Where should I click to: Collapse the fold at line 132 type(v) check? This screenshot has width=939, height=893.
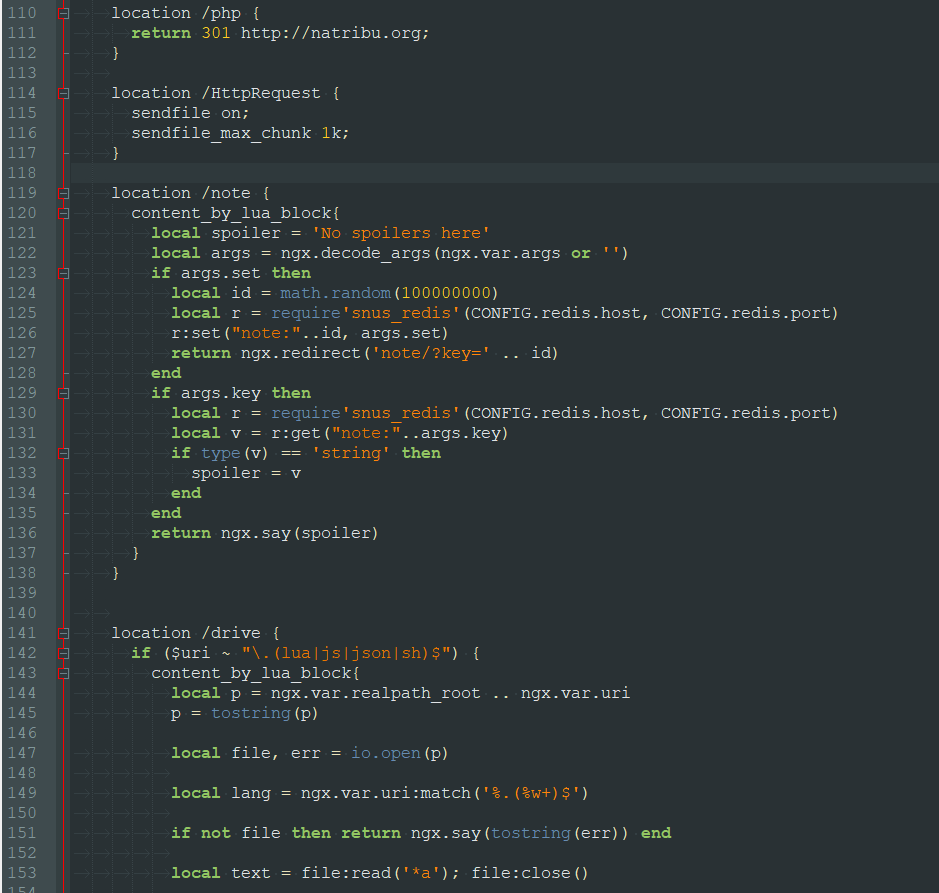63,453
